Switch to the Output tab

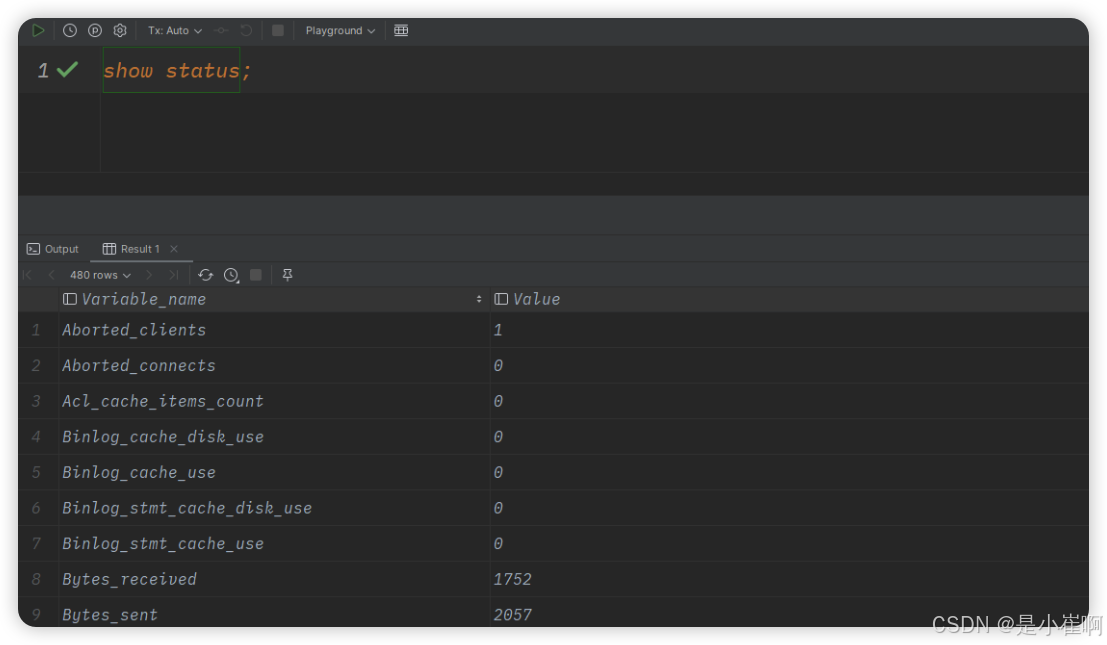(x=53, y=249)
